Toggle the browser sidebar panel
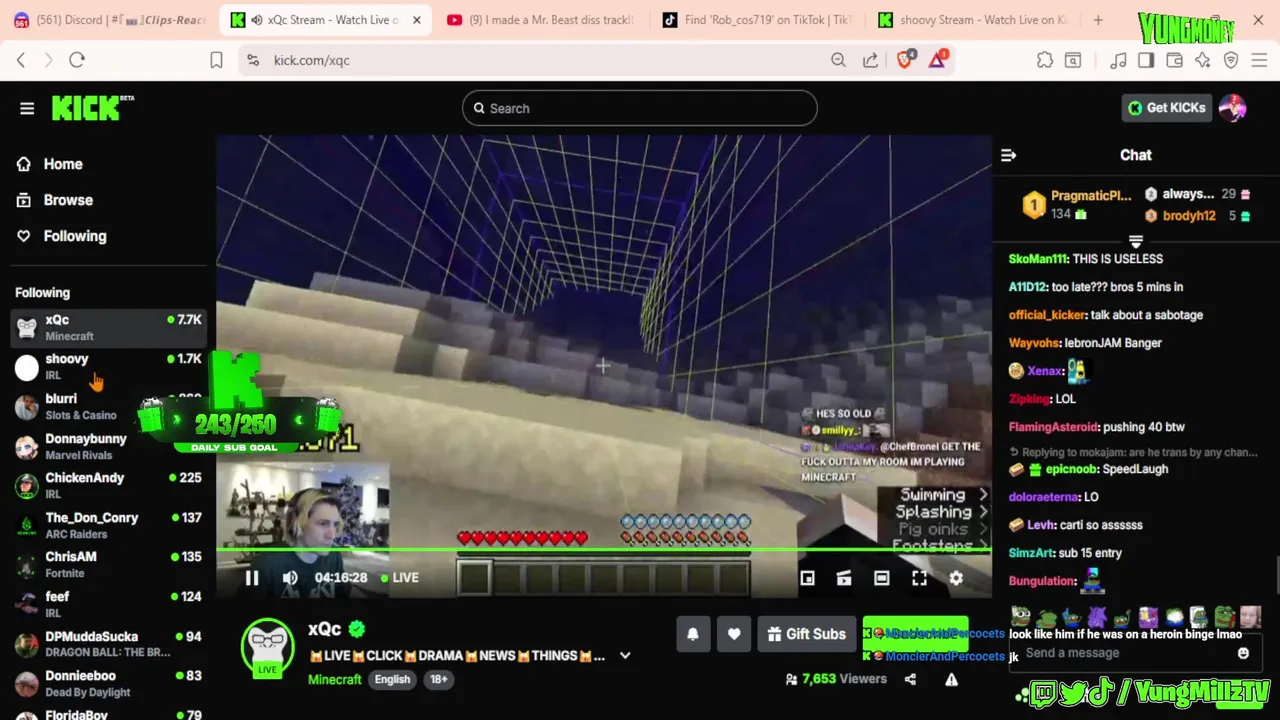The width and height of the screenshot is (1280, 720). 1146,60
